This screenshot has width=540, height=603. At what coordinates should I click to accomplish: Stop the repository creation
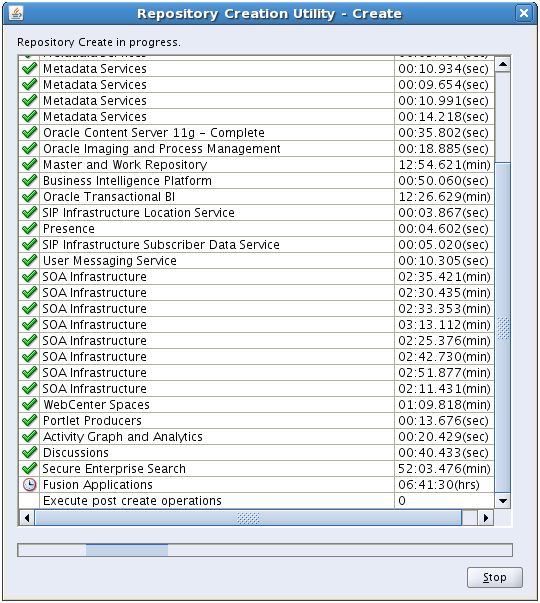[495, 577]
